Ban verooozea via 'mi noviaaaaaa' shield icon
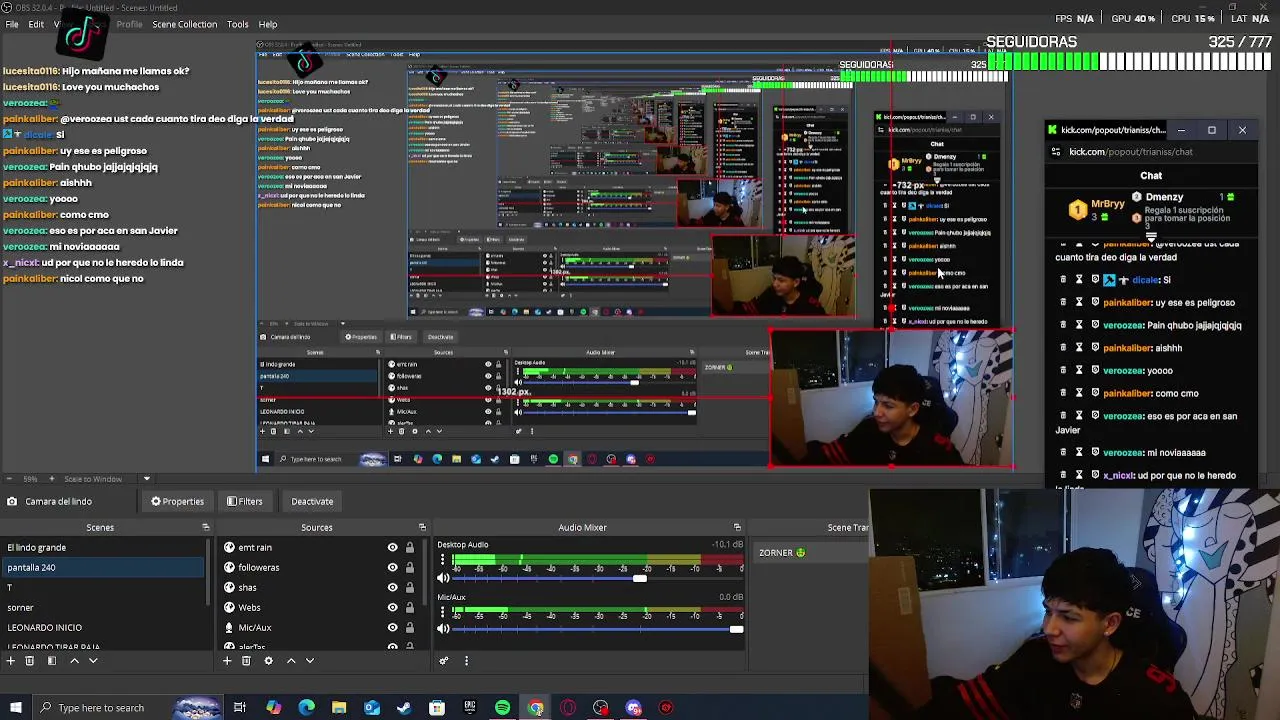1280x720 pixels. tap(1095, 452)
